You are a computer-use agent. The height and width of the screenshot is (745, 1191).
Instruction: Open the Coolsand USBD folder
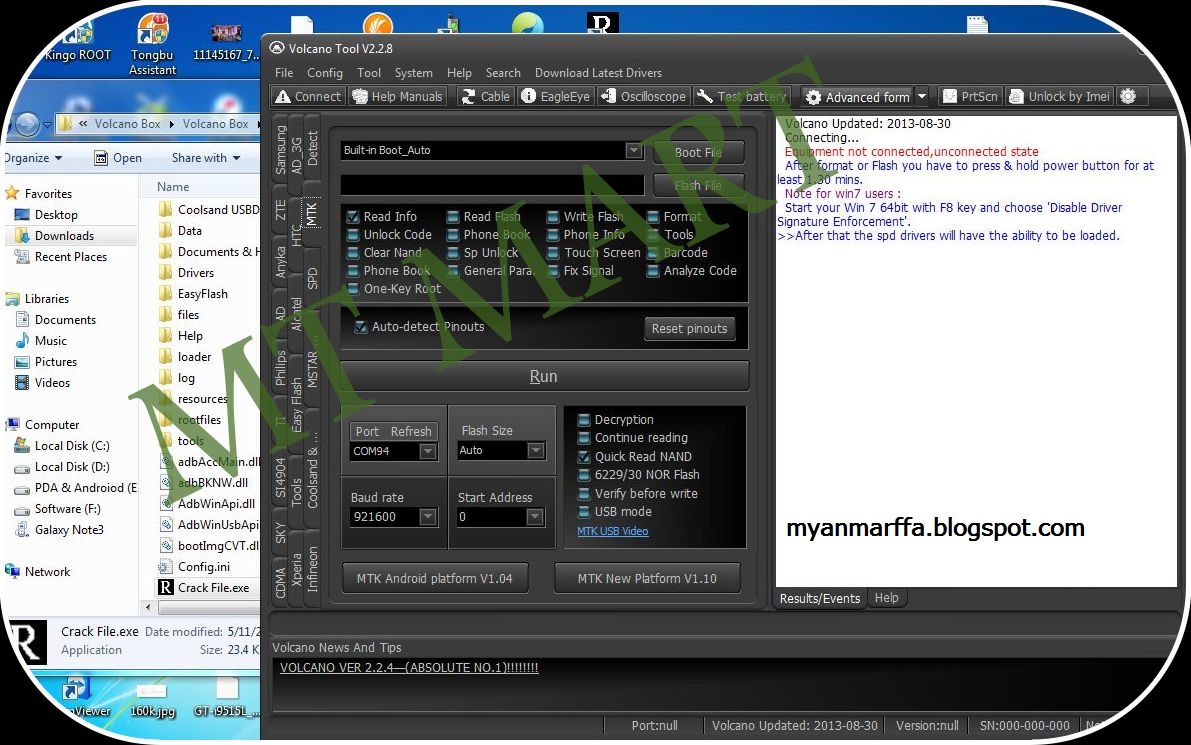[x=208, y=210]
